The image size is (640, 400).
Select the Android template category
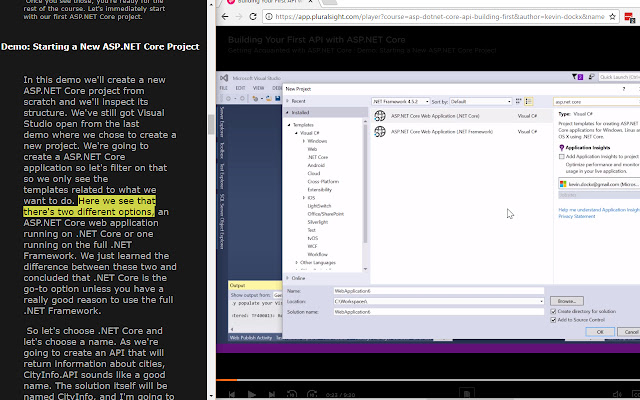tap(316, 165)
